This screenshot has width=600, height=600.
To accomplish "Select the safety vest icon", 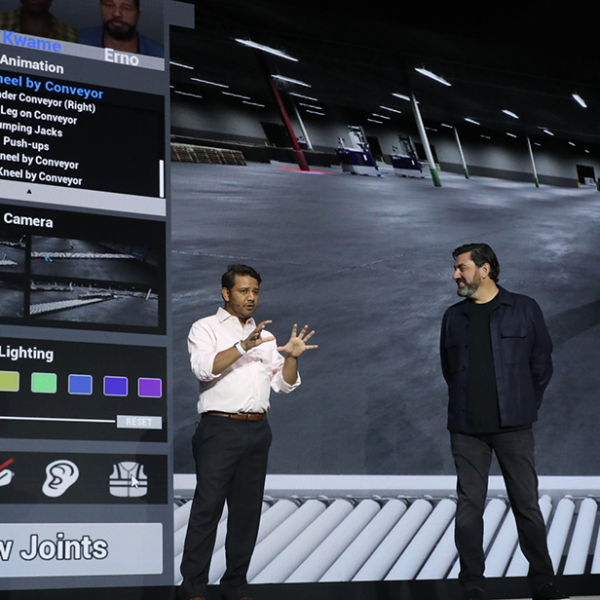I will point(128,479).
